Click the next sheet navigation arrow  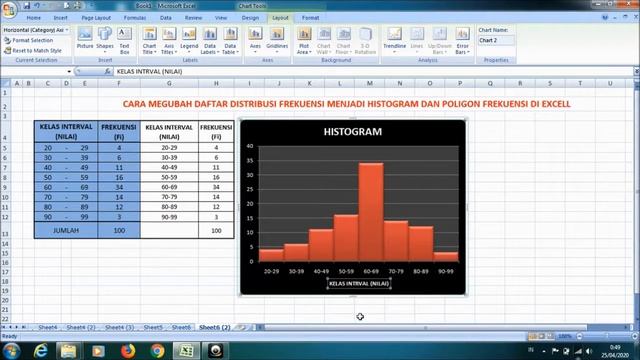(17, 327)
